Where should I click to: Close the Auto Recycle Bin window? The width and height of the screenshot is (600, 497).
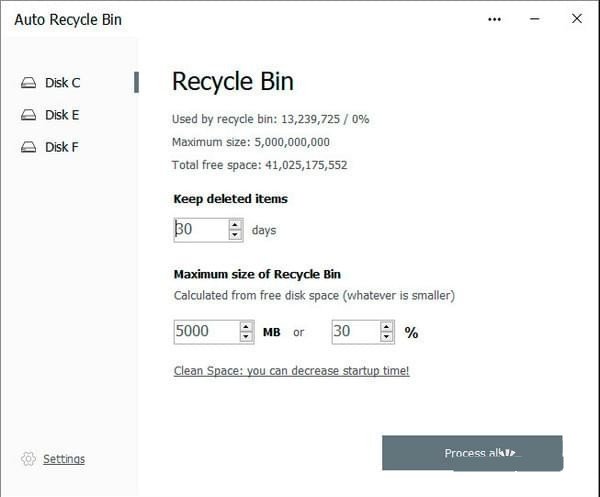[577, 19]
